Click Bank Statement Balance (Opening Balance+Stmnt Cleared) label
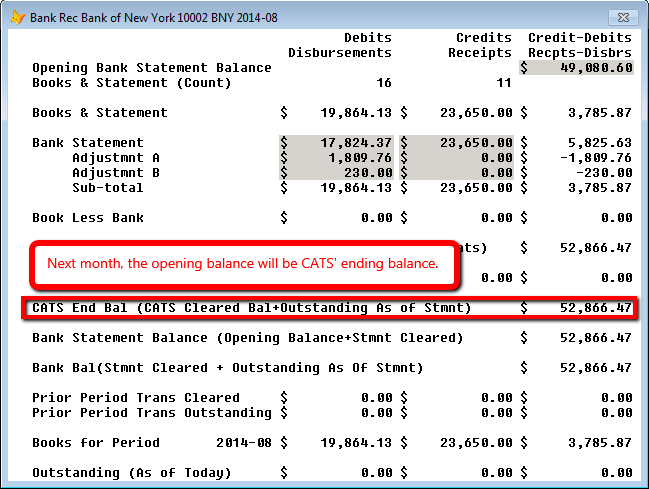The image size is (649, 489). [x=248, y=337]
